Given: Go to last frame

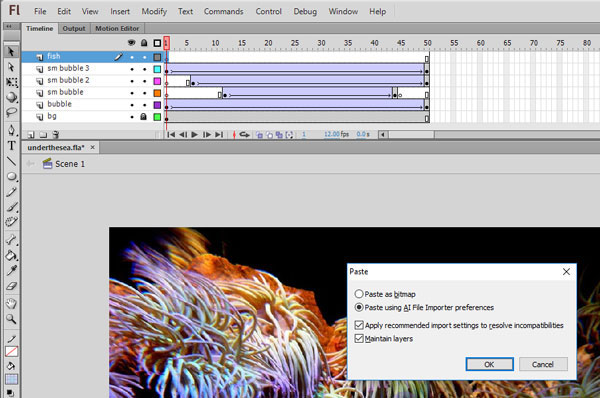Looking at the screenshot, I should click(x=219, y=135).
